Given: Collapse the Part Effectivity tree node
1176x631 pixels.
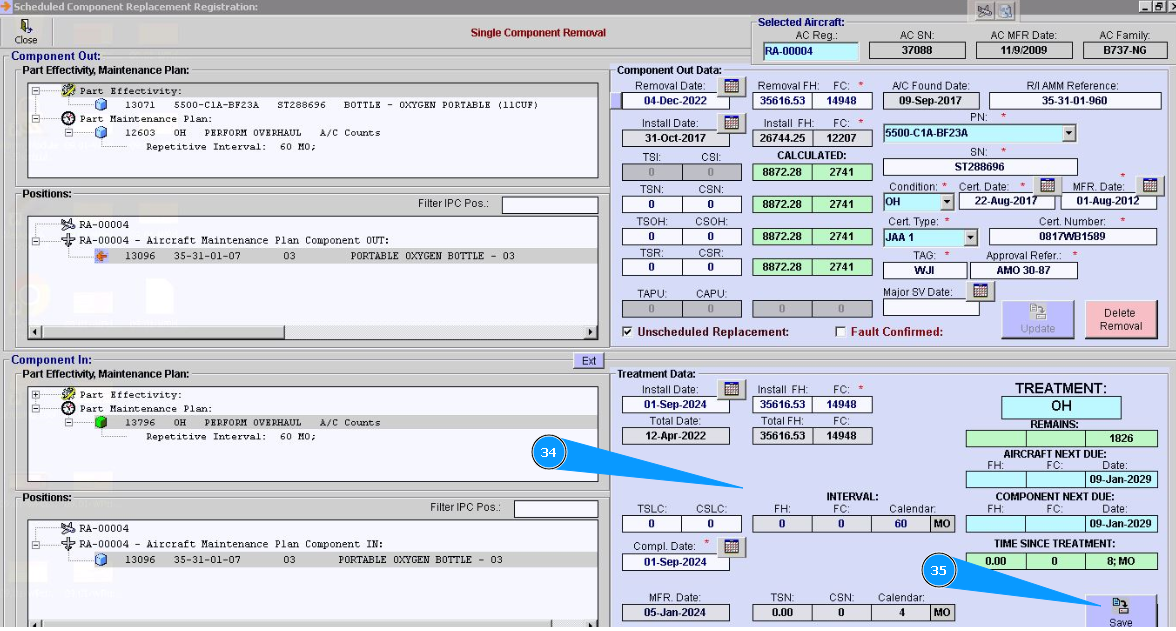Looking at the screenshot, I should (x=37, y=90).
